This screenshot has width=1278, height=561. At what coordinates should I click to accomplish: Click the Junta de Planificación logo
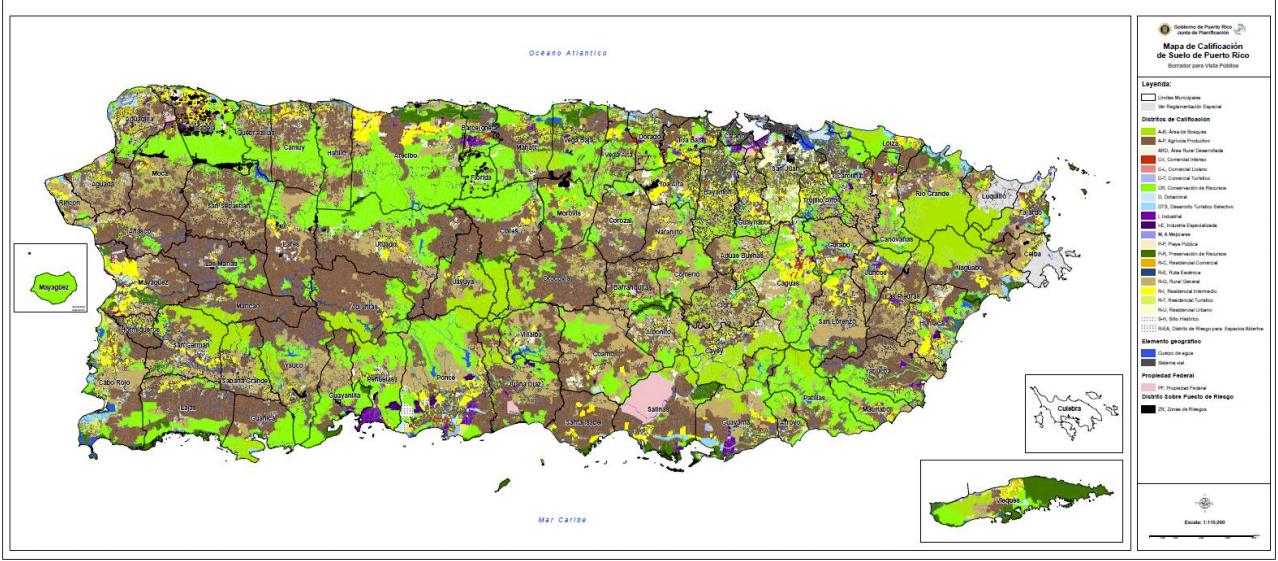tap(1241, 29)
